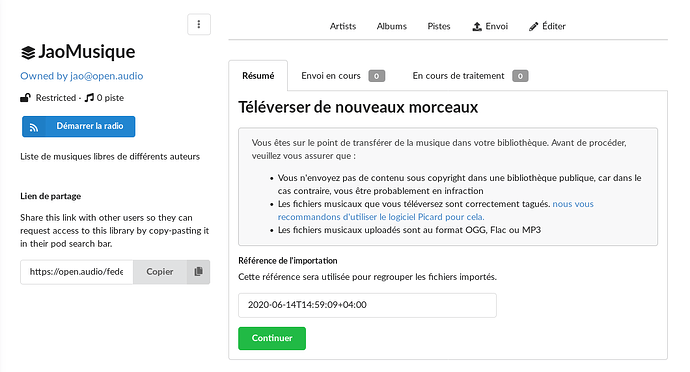Switch to the Envoi en cours tab
The height and width of the screenshot is (372, 690).
tap(343, 76)
